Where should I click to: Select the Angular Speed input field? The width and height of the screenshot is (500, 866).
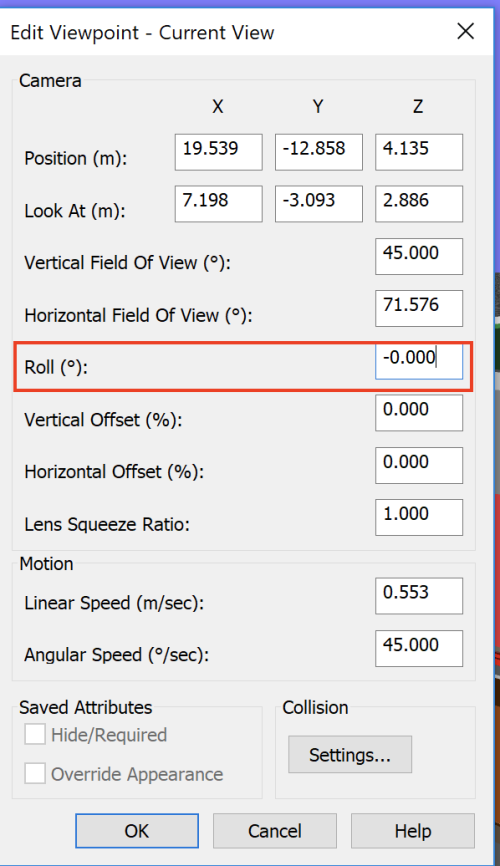419,648
